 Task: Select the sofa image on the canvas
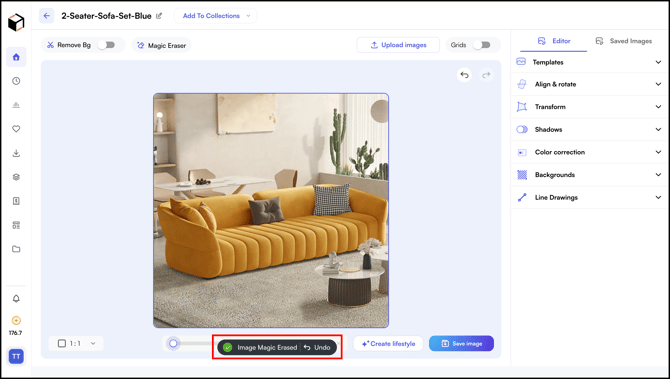coord(271,211)
